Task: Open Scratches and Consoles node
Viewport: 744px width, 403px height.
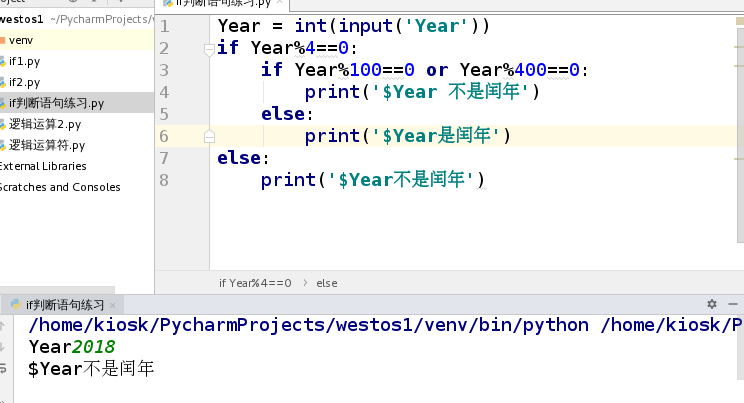Action: pos(60,187)
